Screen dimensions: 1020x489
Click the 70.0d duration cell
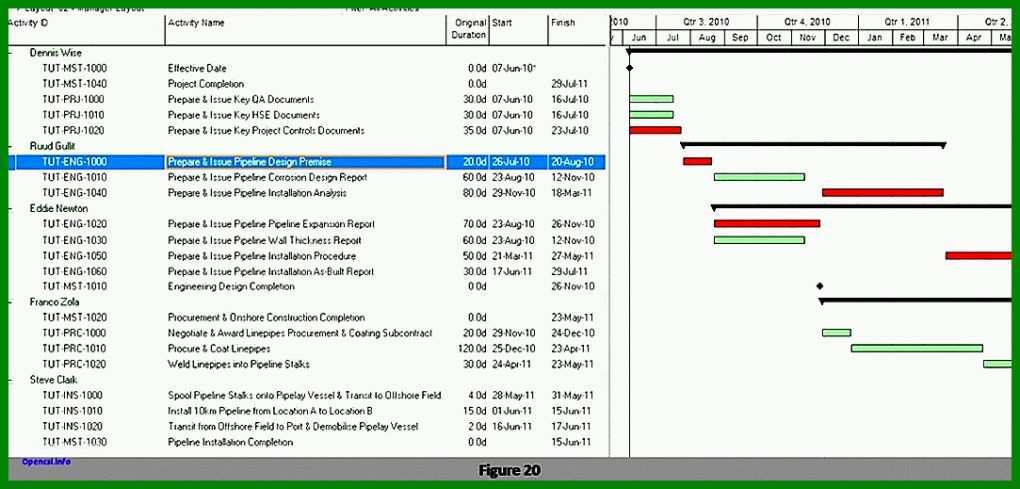pos(474,224)
